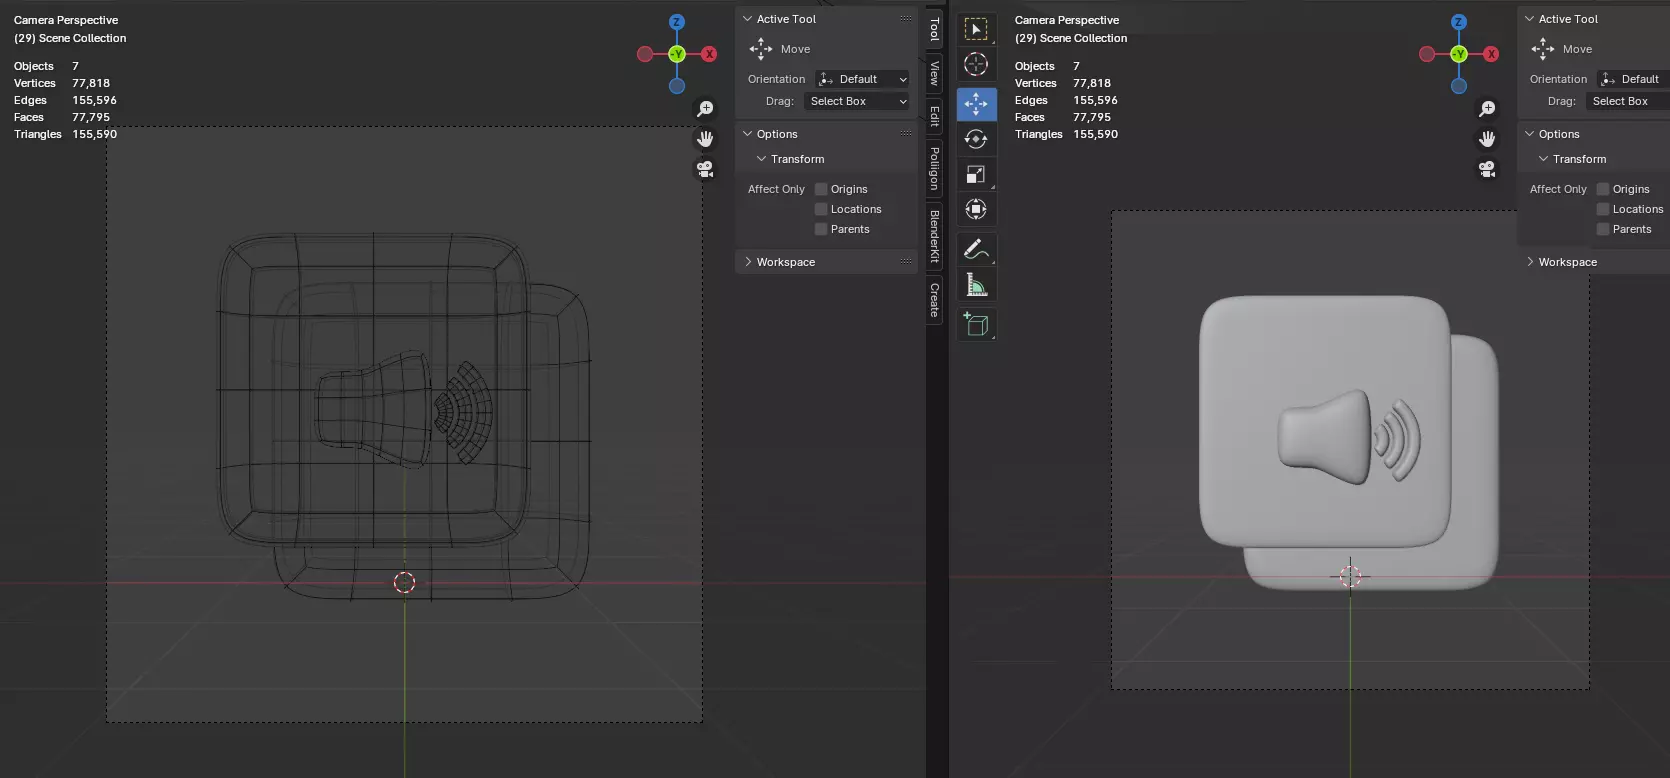Grab Workspace panel drag handle in left viewport

pos(905,262)
